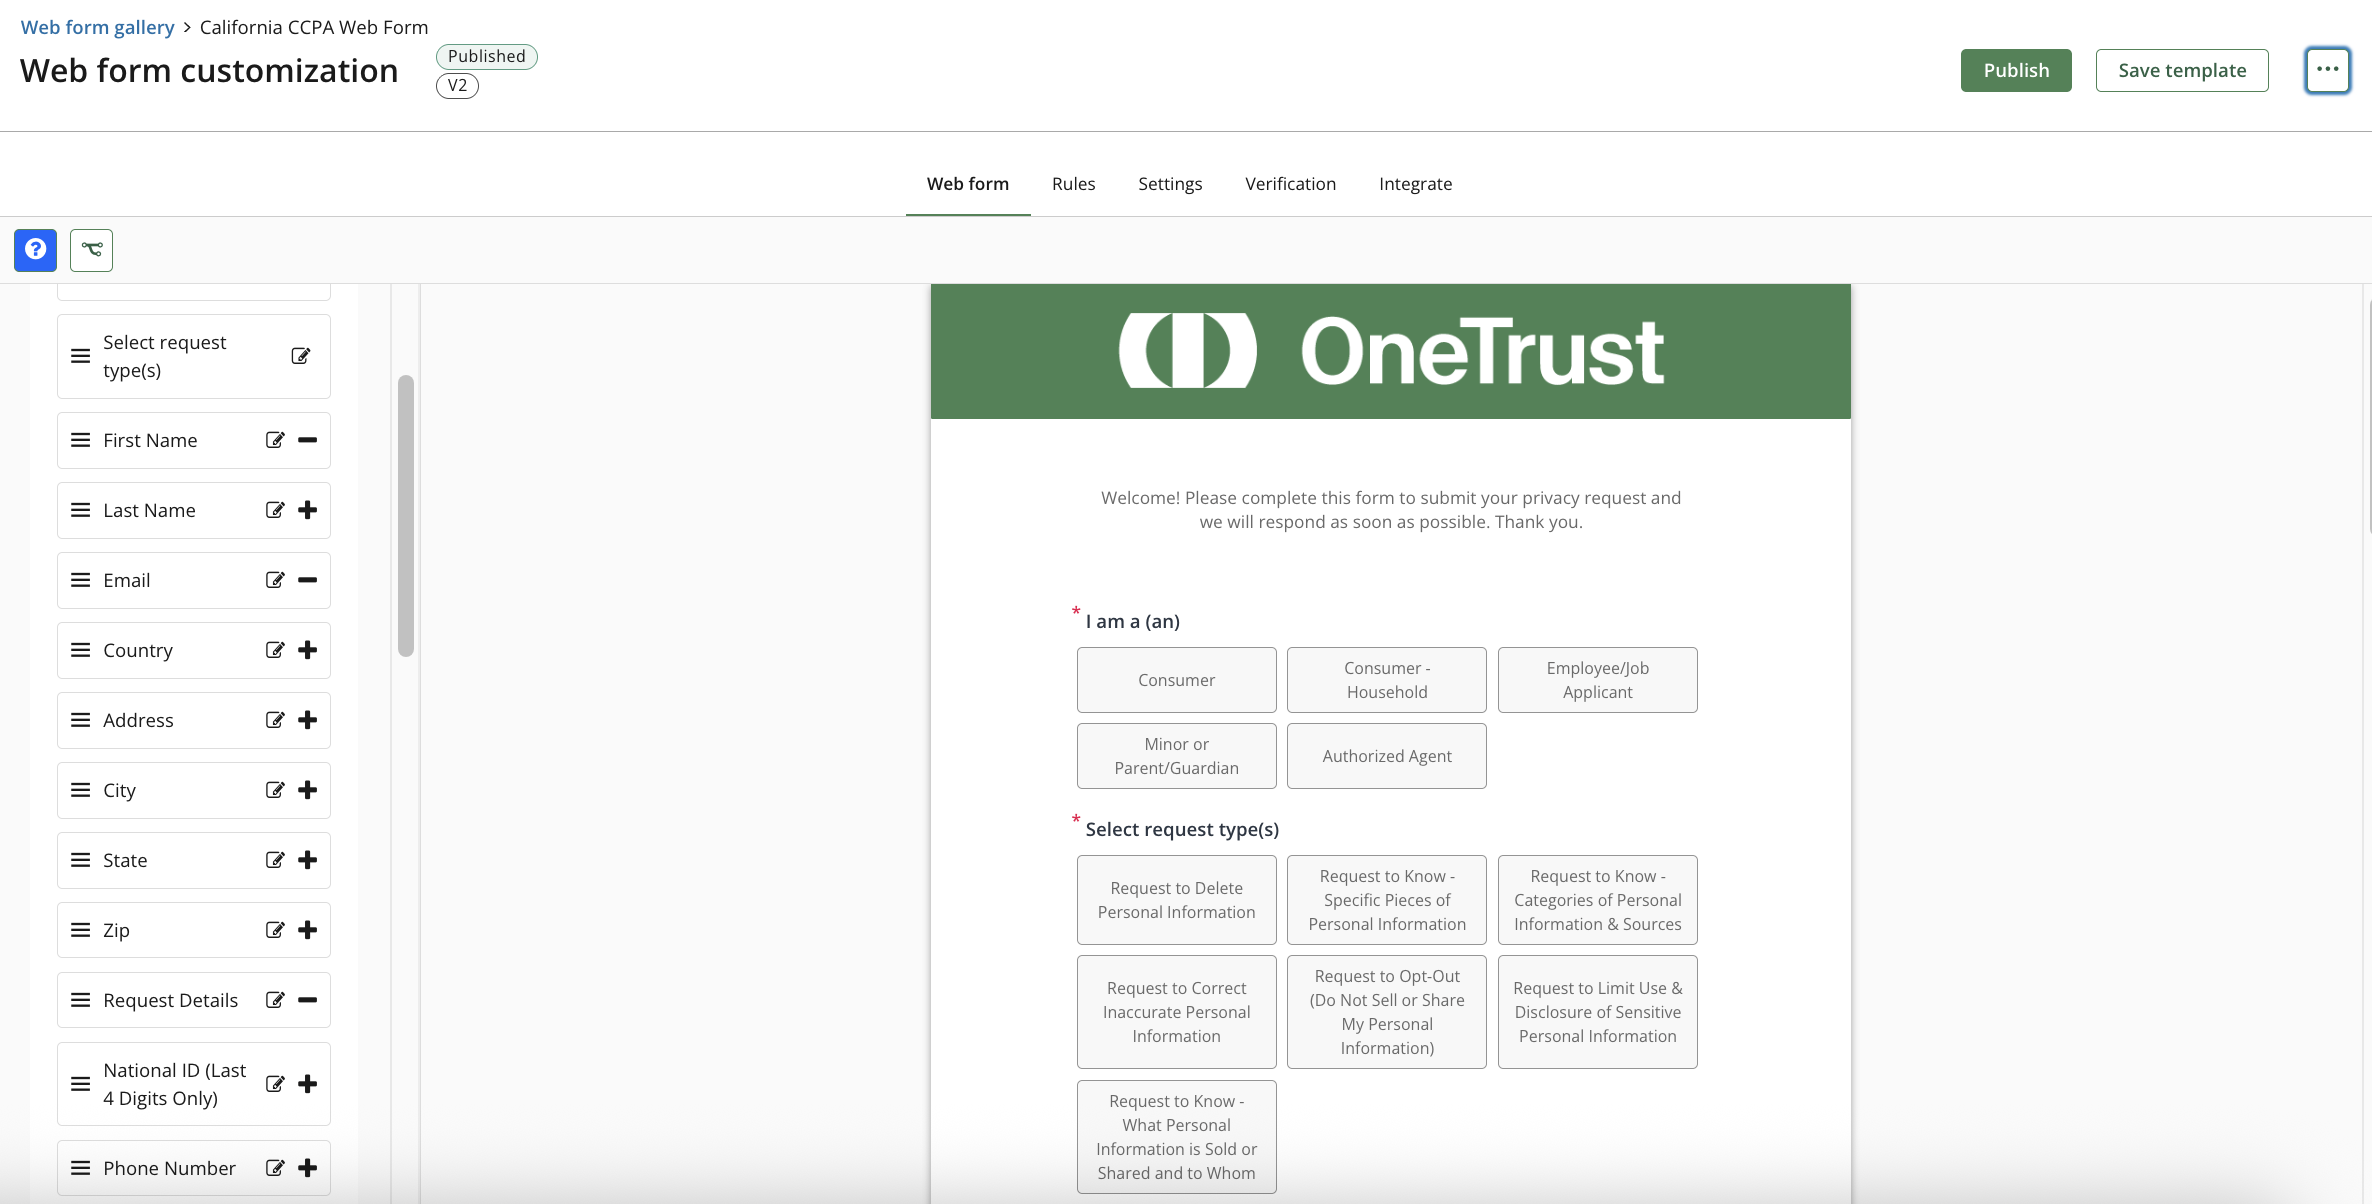Edit the Address field
This screenshot has height=1204, width=2372.
point(275,720)
